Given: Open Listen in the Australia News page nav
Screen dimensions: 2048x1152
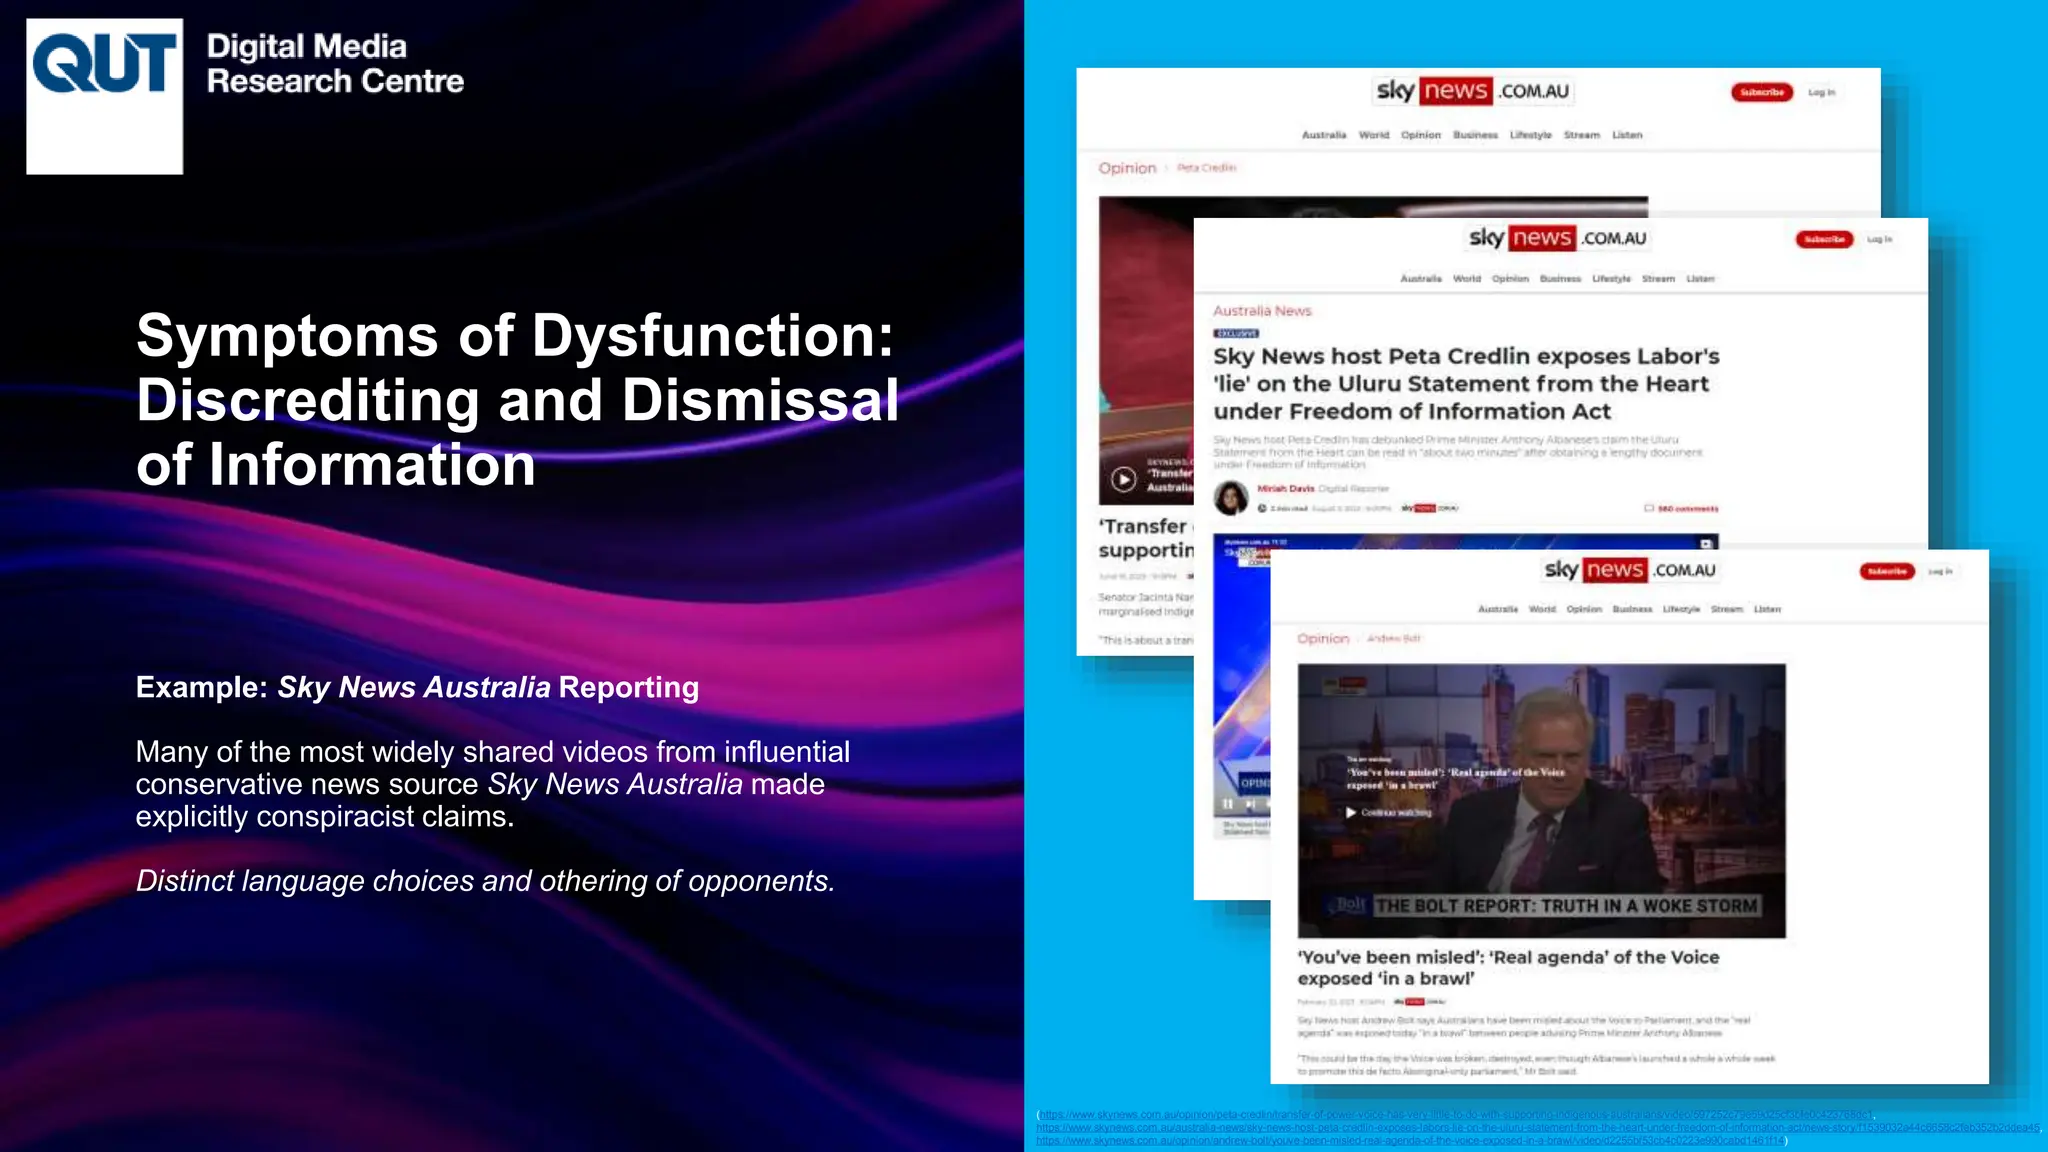Looking at the screenshot, I should (1700, 279).
